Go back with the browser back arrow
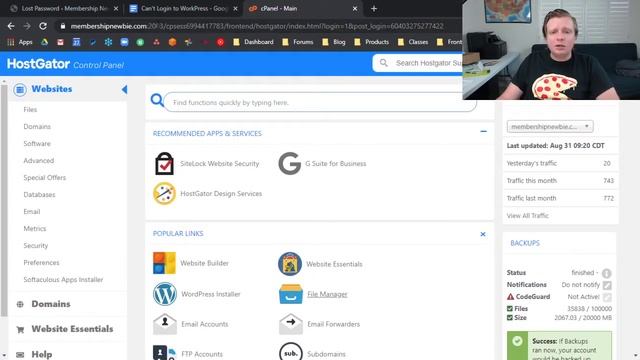The width and height of the screenshot is (640, 360). coord(11,26)
